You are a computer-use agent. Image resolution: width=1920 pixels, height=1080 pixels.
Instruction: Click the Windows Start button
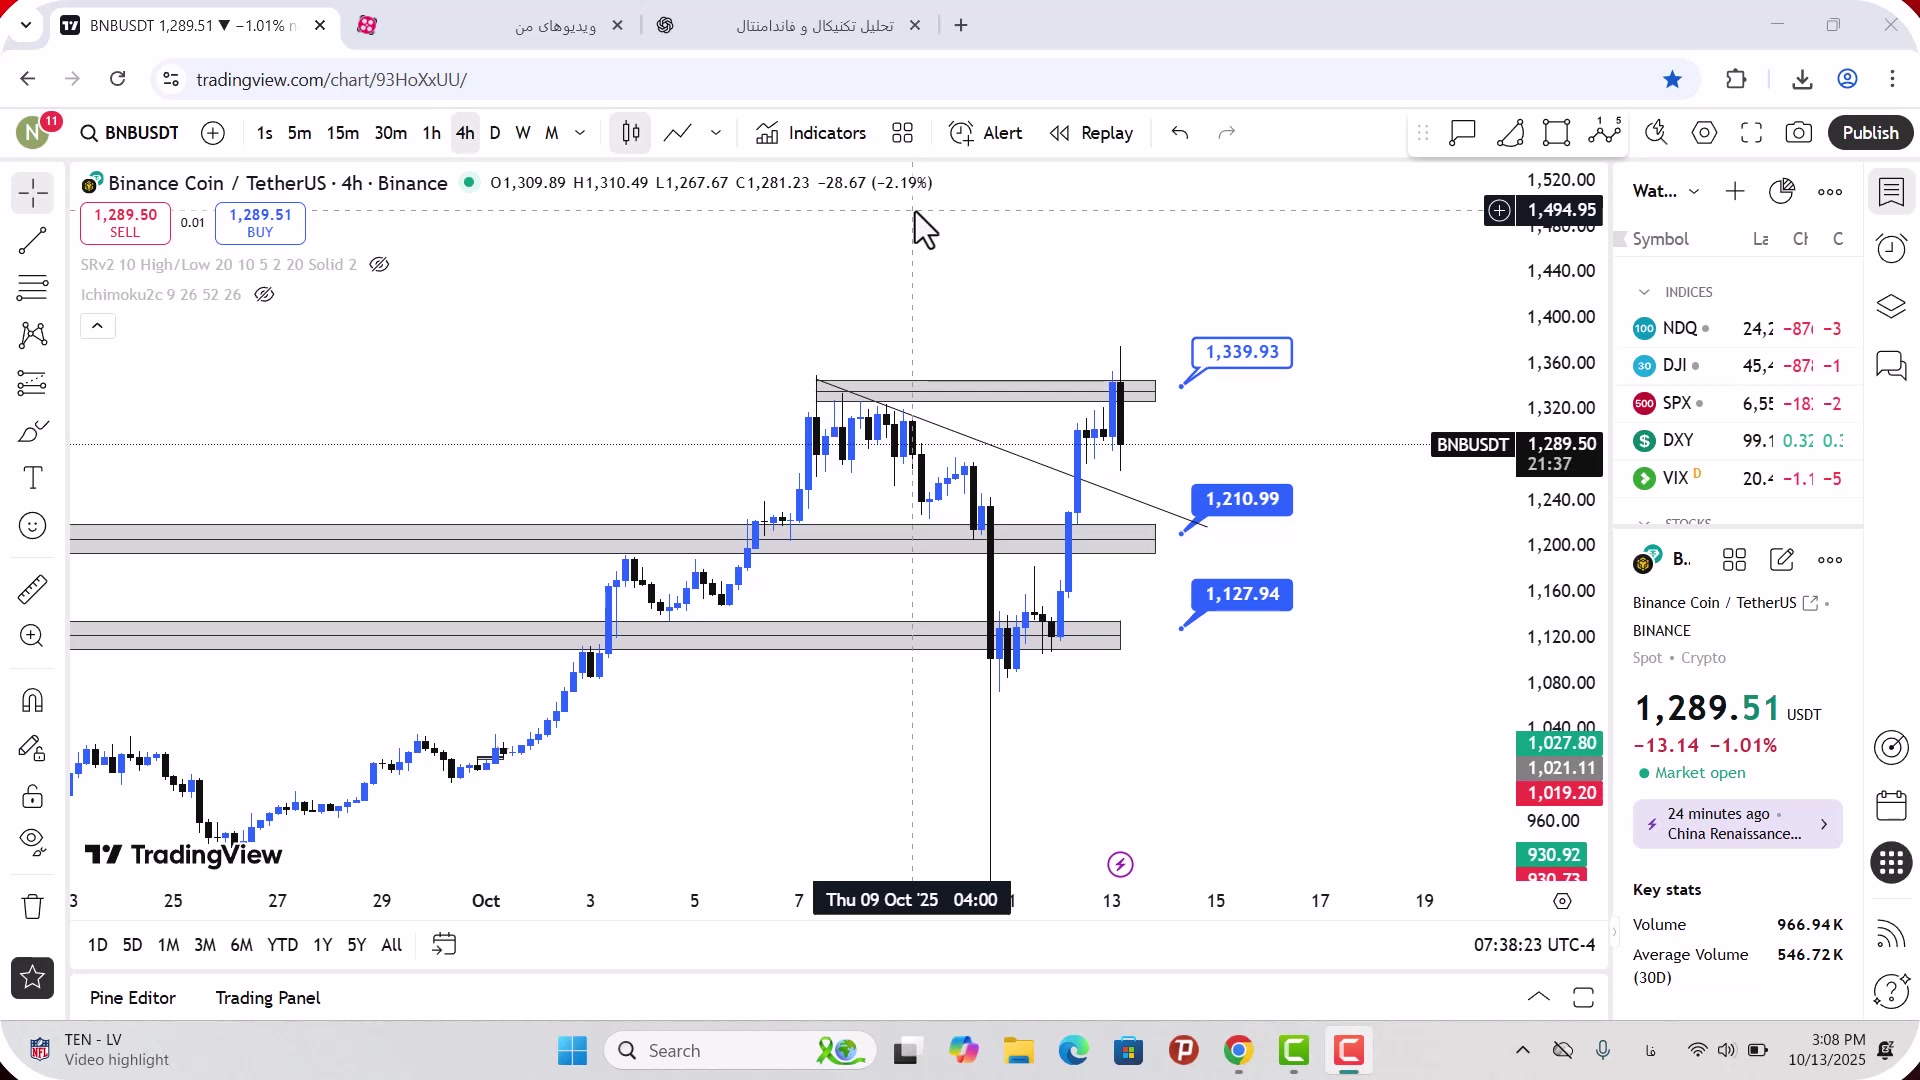[x=573, y=1051]
